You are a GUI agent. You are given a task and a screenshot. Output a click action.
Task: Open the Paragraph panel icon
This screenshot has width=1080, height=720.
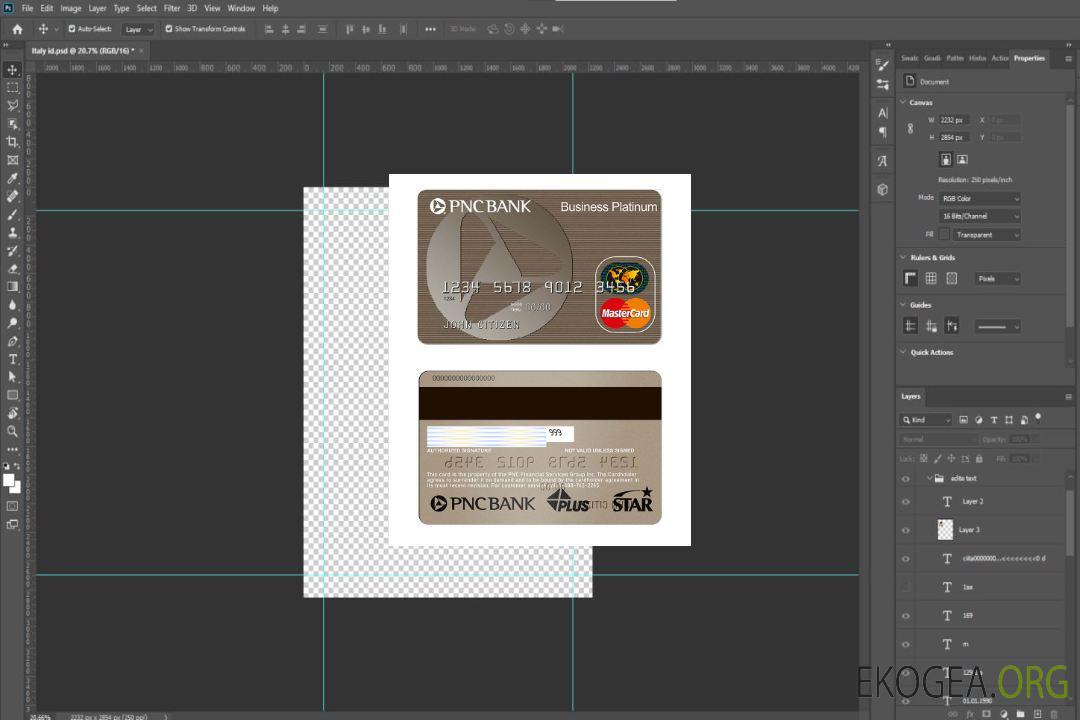883,132
